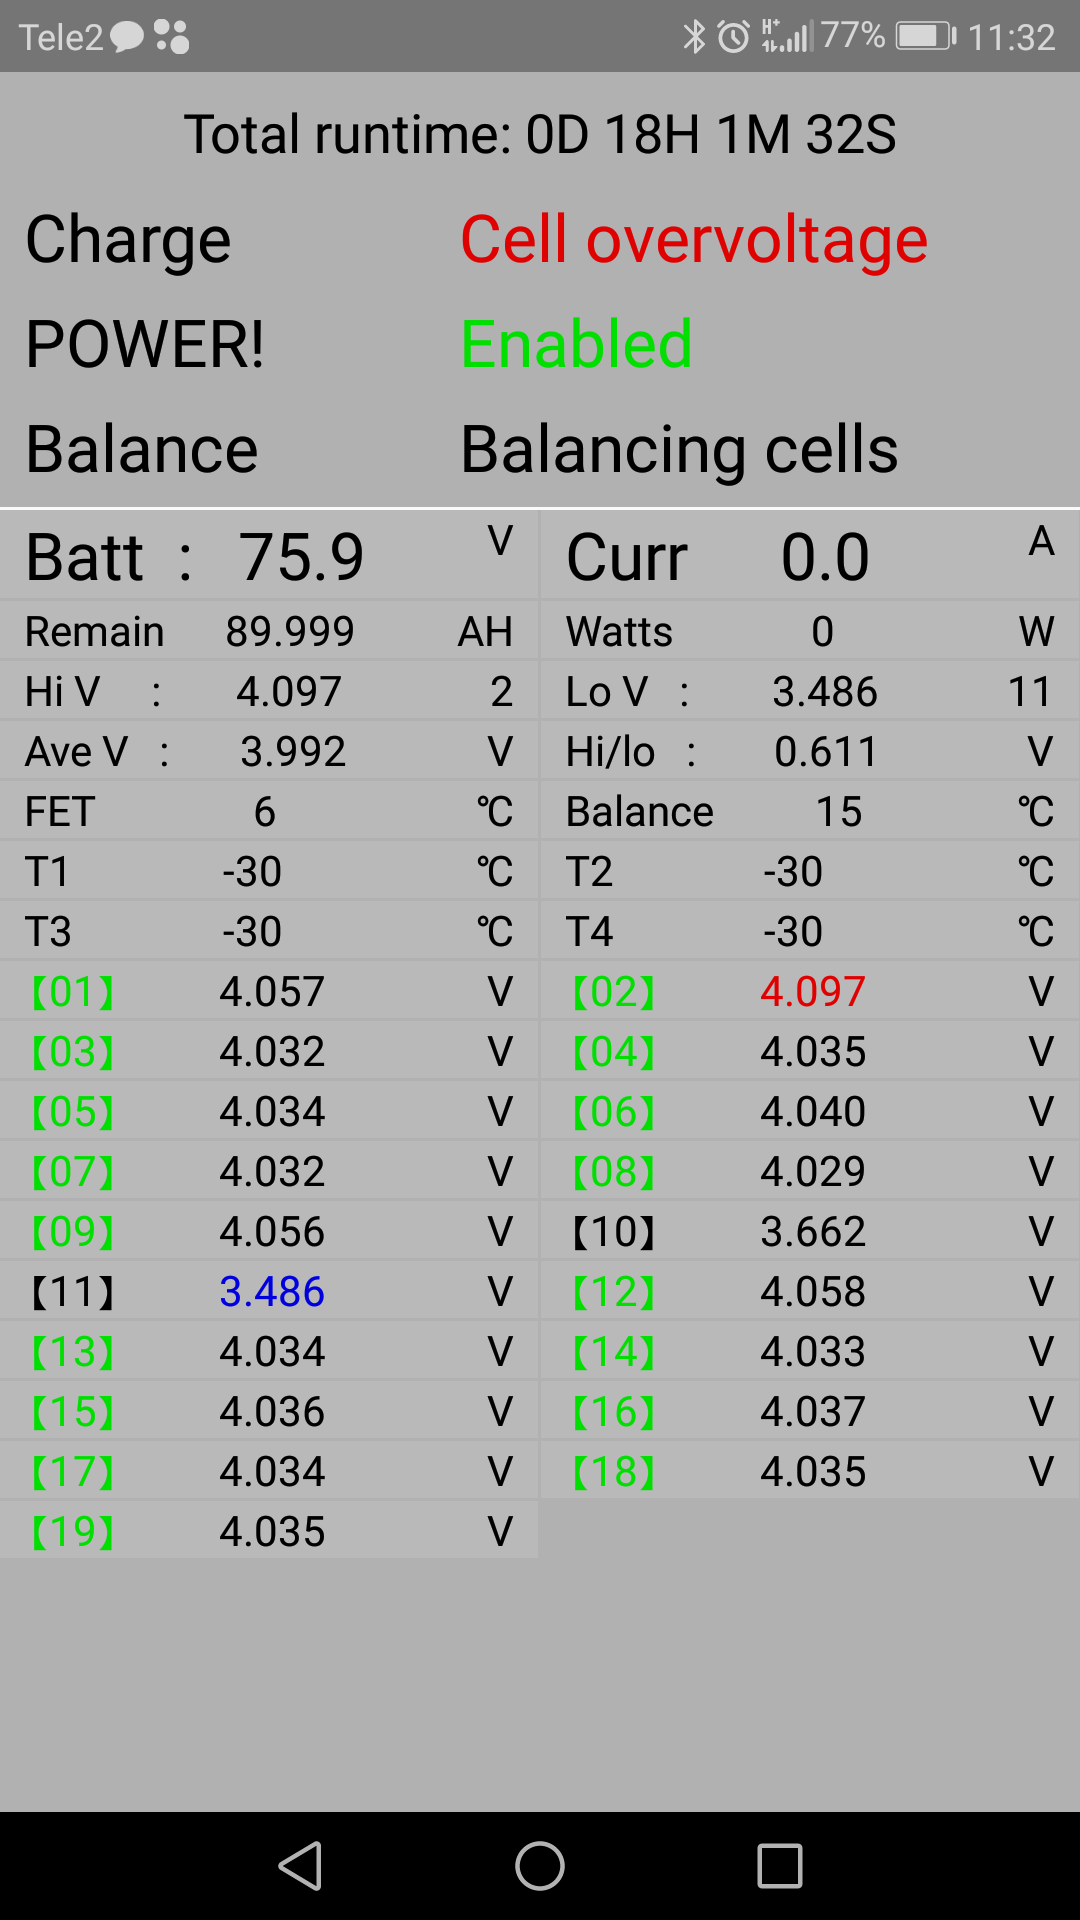Screen dimensions: 1080x1920
Task: Tap the Bluetooth icon in status bar
Action: click(693, 37)
